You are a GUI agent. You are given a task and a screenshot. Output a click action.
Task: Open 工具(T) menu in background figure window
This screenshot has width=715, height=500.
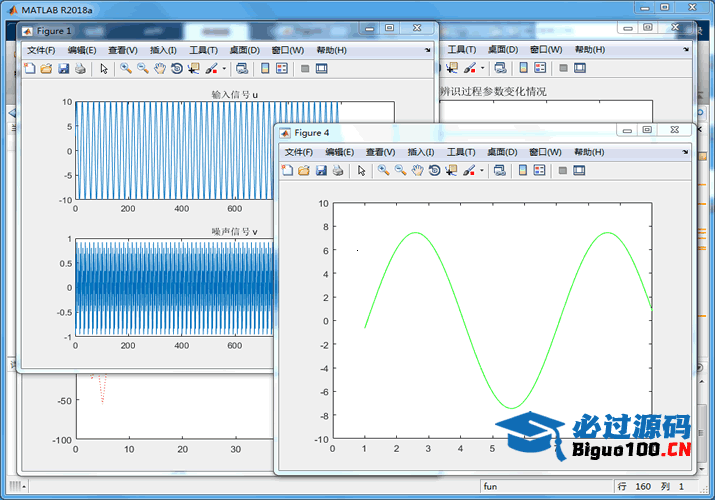pos(461,50)
